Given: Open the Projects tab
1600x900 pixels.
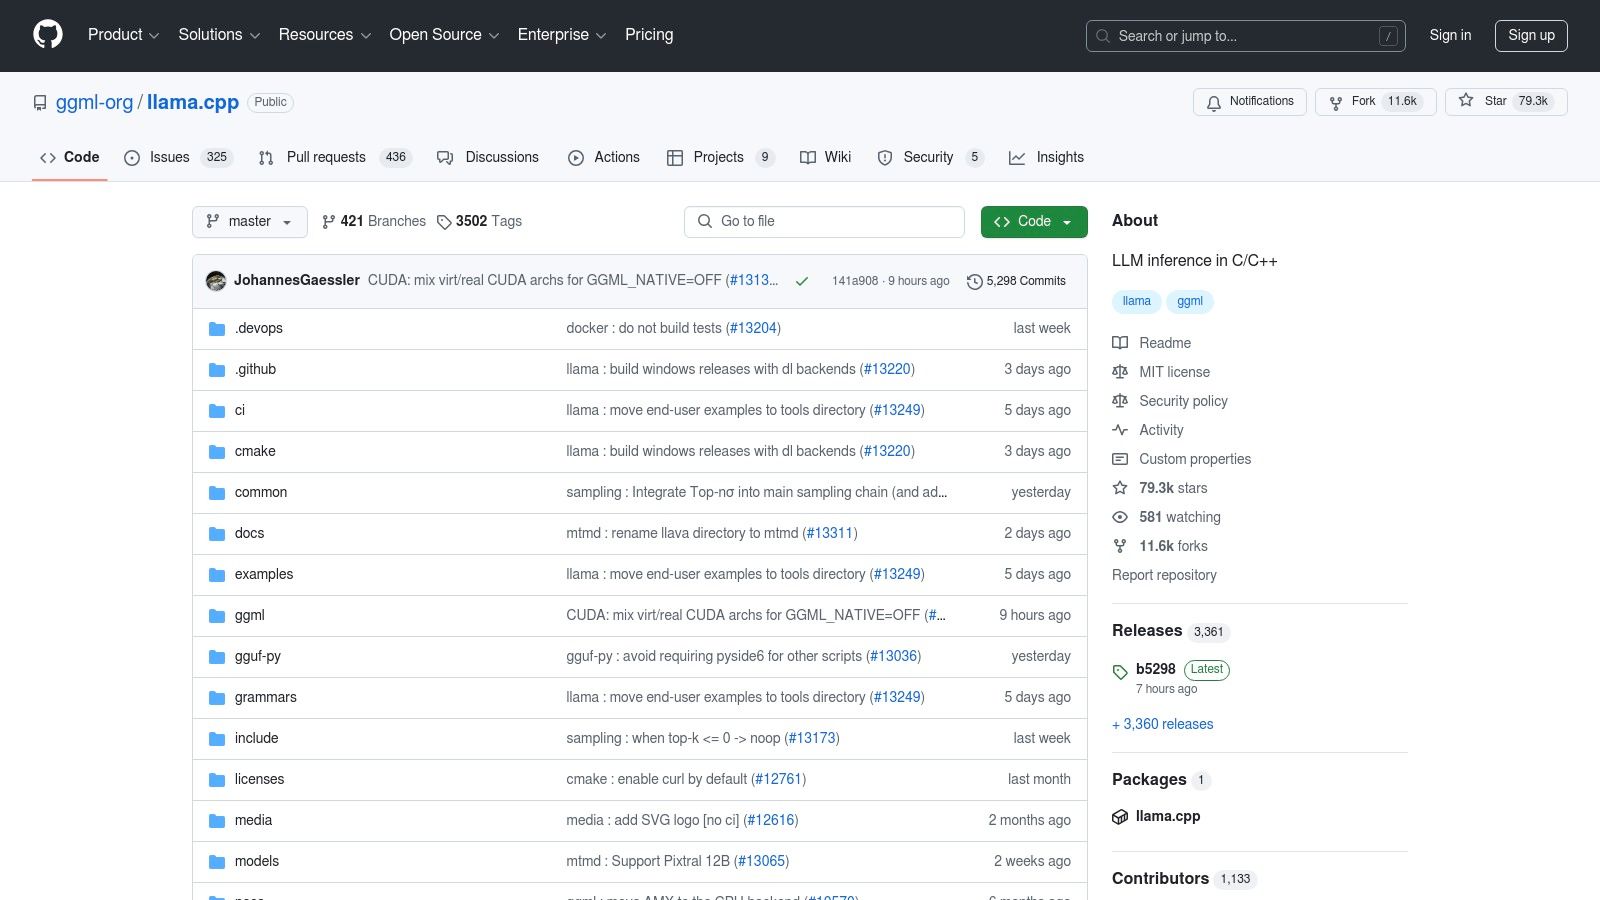Looking at the screenshot, I should point(720,158).
